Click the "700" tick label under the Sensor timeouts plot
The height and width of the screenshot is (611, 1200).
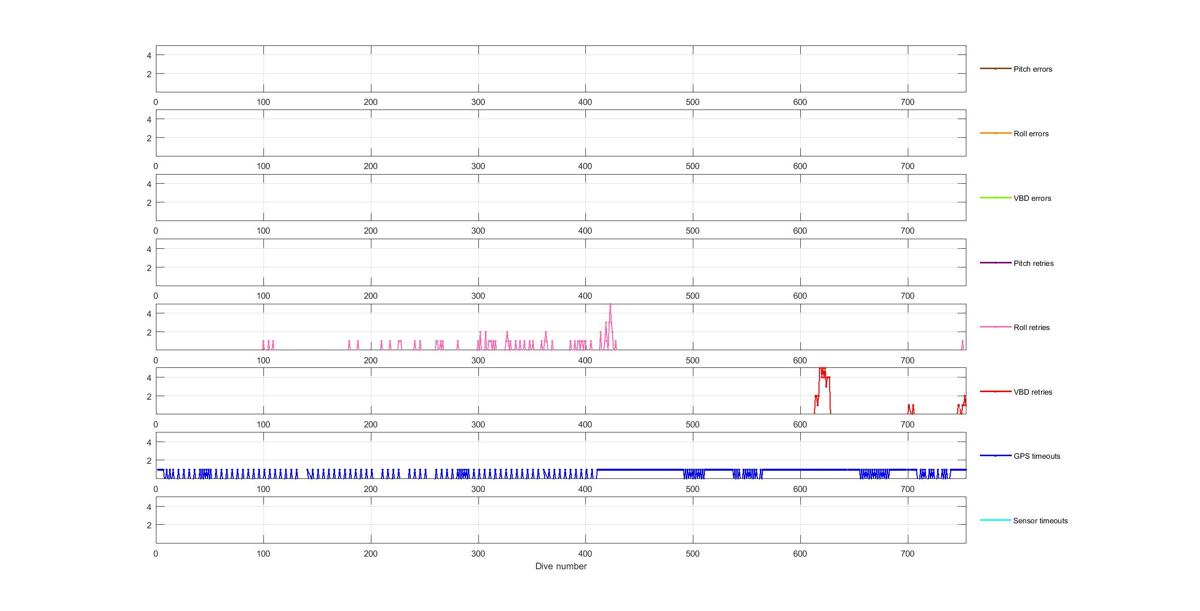coord(908,553)
